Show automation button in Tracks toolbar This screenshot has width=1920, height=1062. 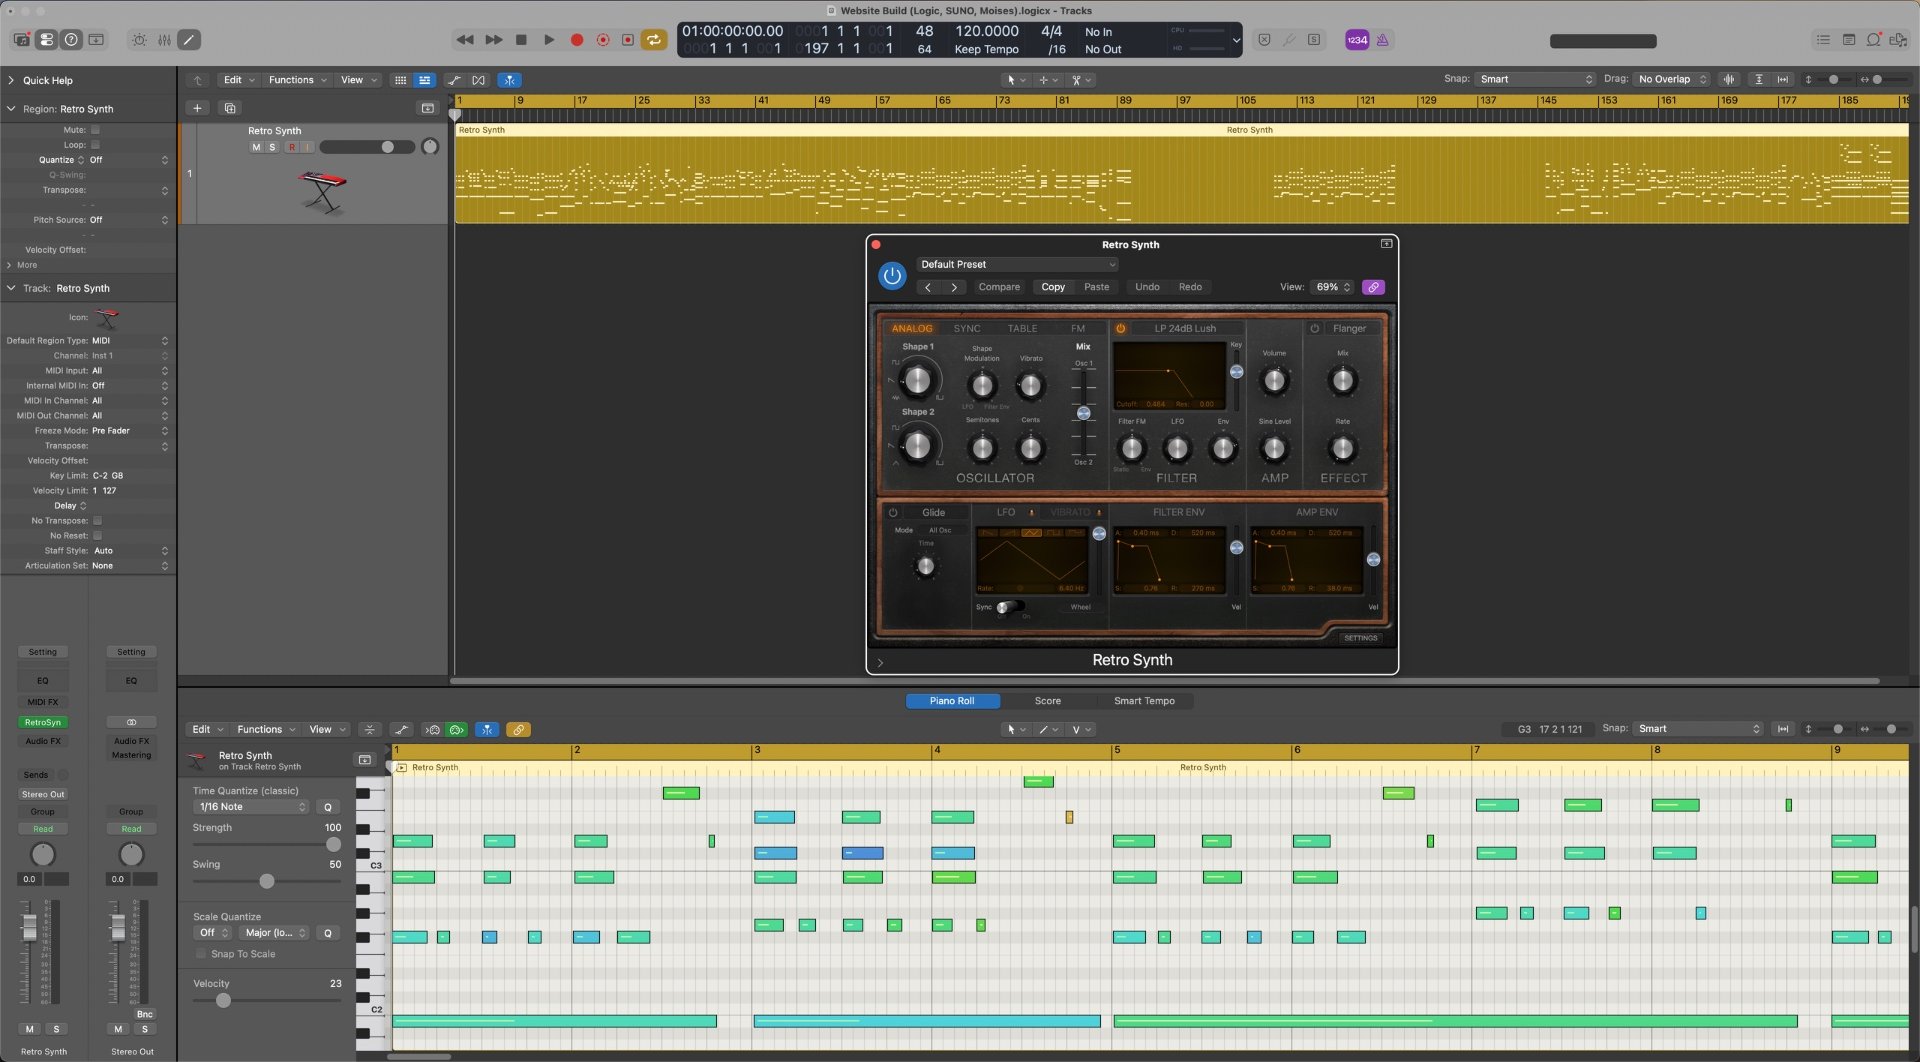coord(455,80)
